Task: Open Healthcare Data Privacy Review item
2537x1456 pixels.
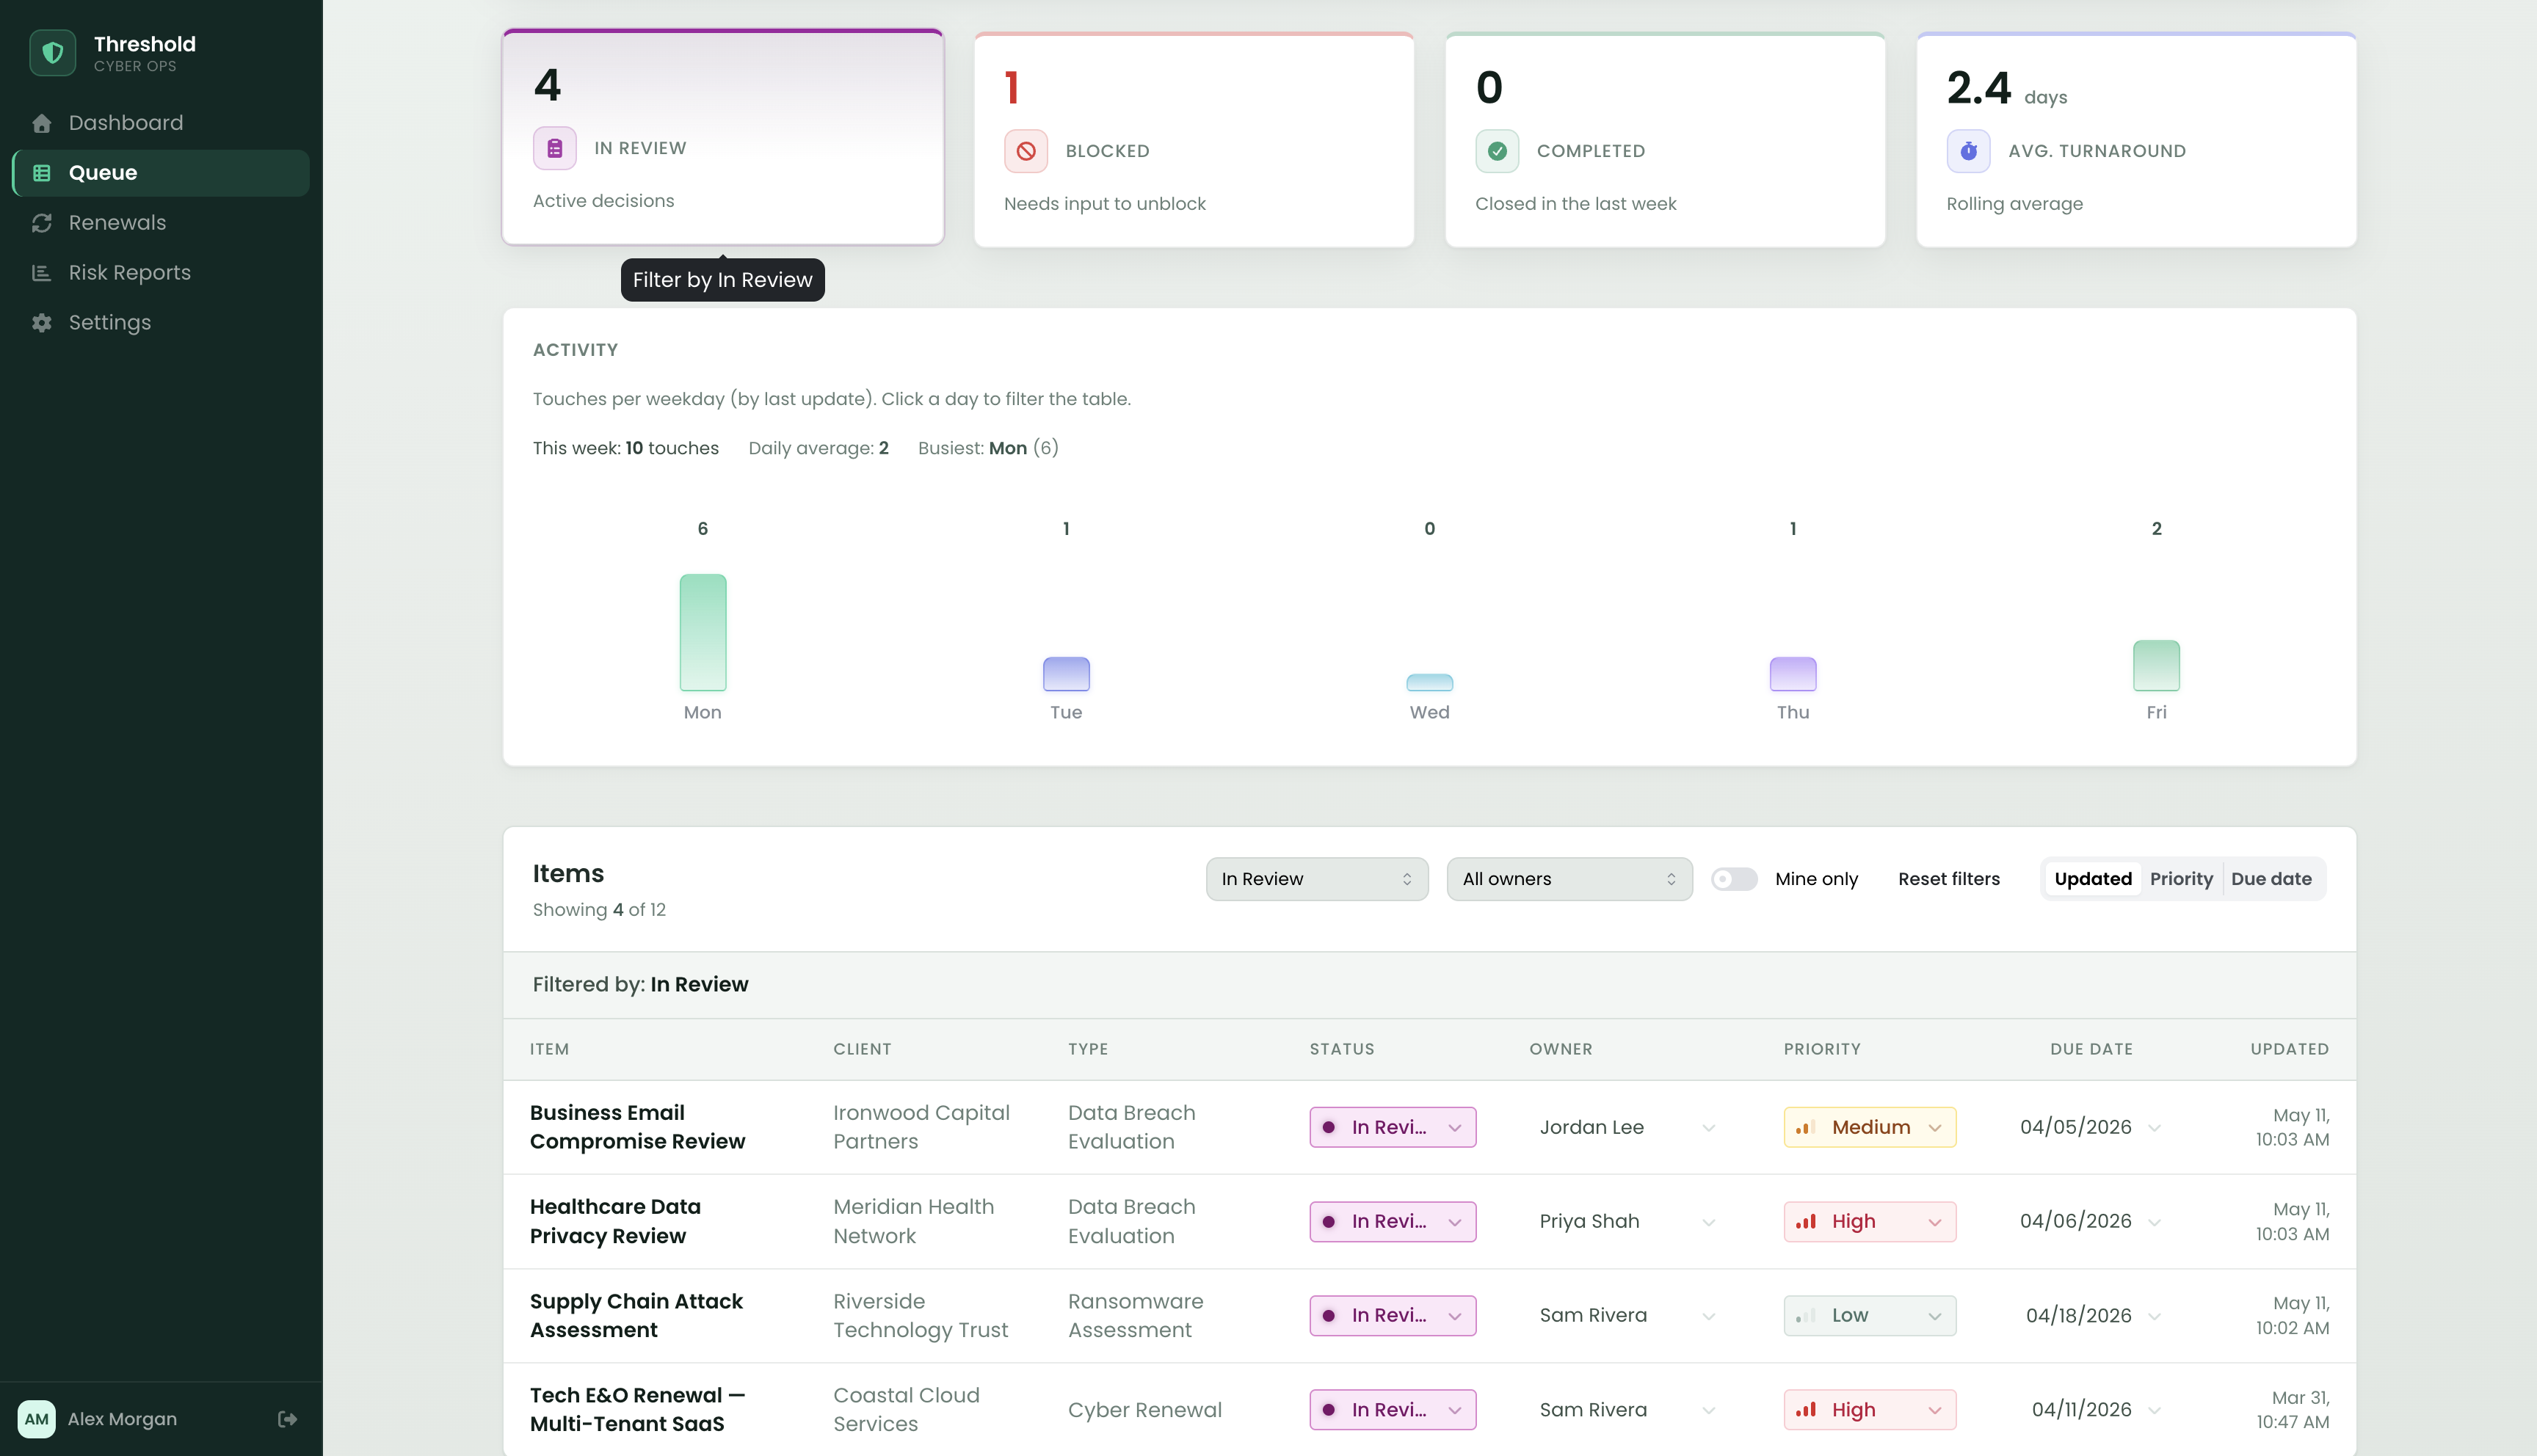Action: [615, 1222]
